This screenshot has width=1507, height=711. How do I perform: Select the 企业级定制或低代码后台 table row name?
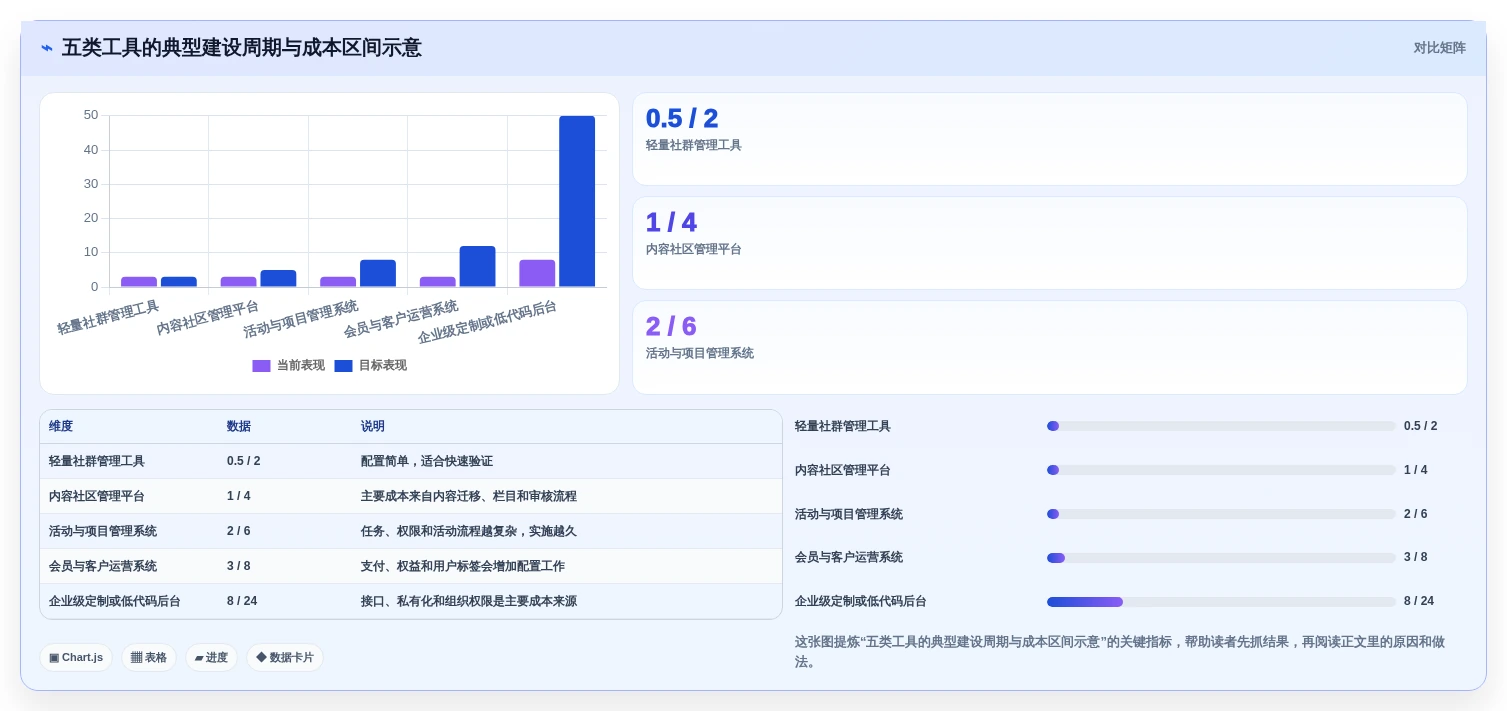pos(115,601)
